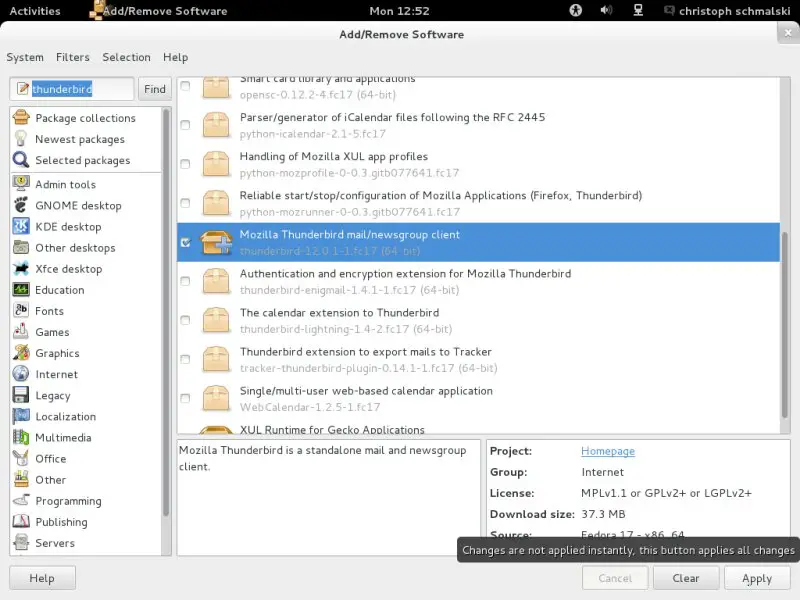The height and width of the screenshot is (600, 800).
Task: Select the Publishing category icon
Action: [x=21, y=521]
